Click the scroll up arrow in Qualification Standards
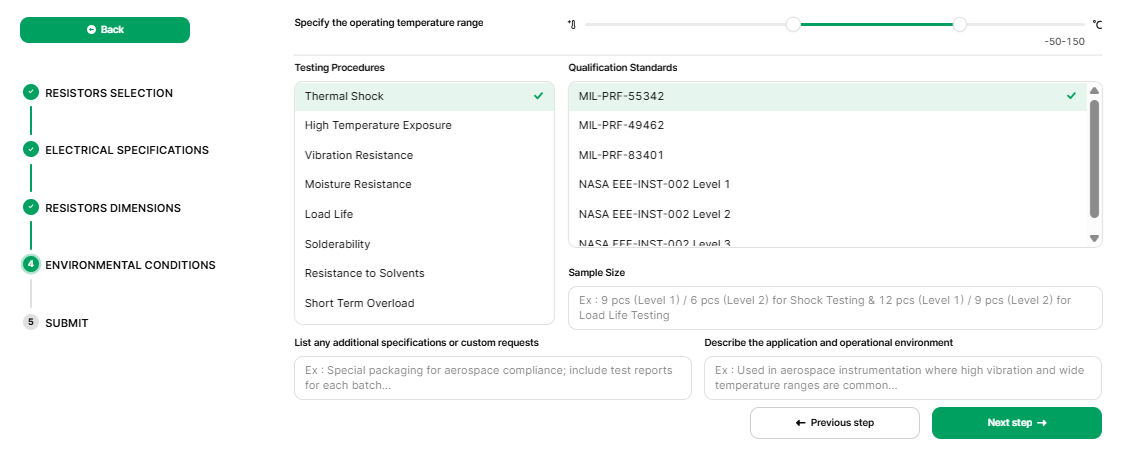 (x=1094, y=91)
